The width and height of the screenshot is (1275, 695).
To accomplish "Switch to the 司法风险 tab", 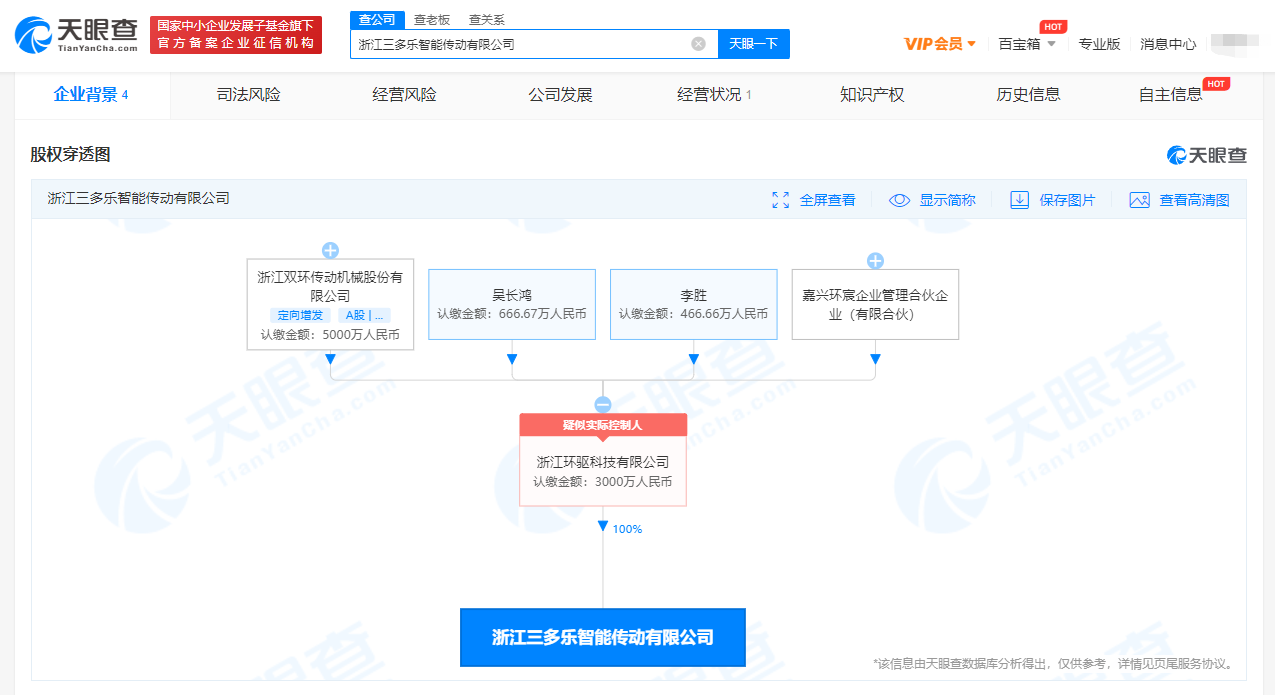I will pos(248,95).
